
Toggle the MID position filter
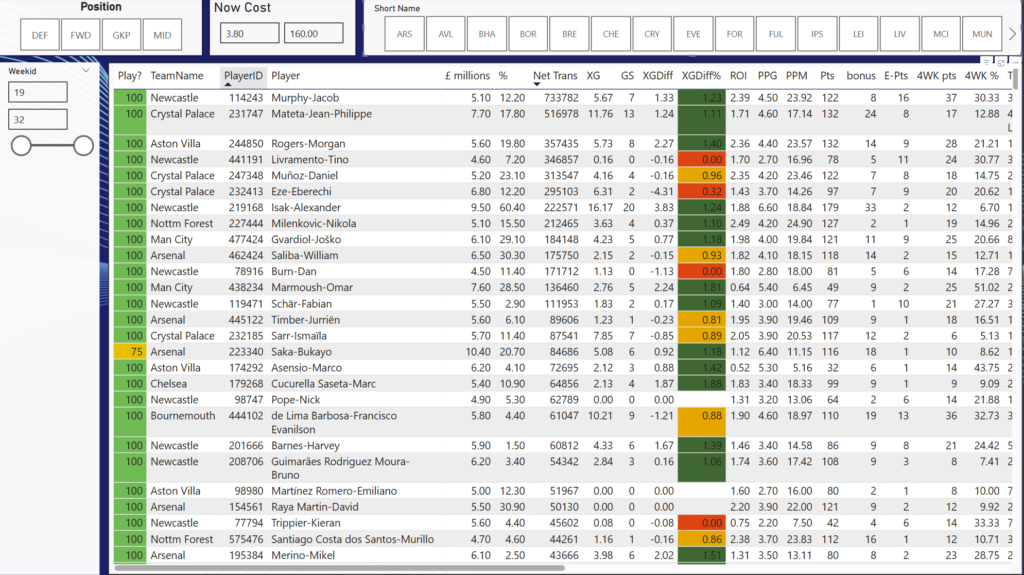pos(162,35)
